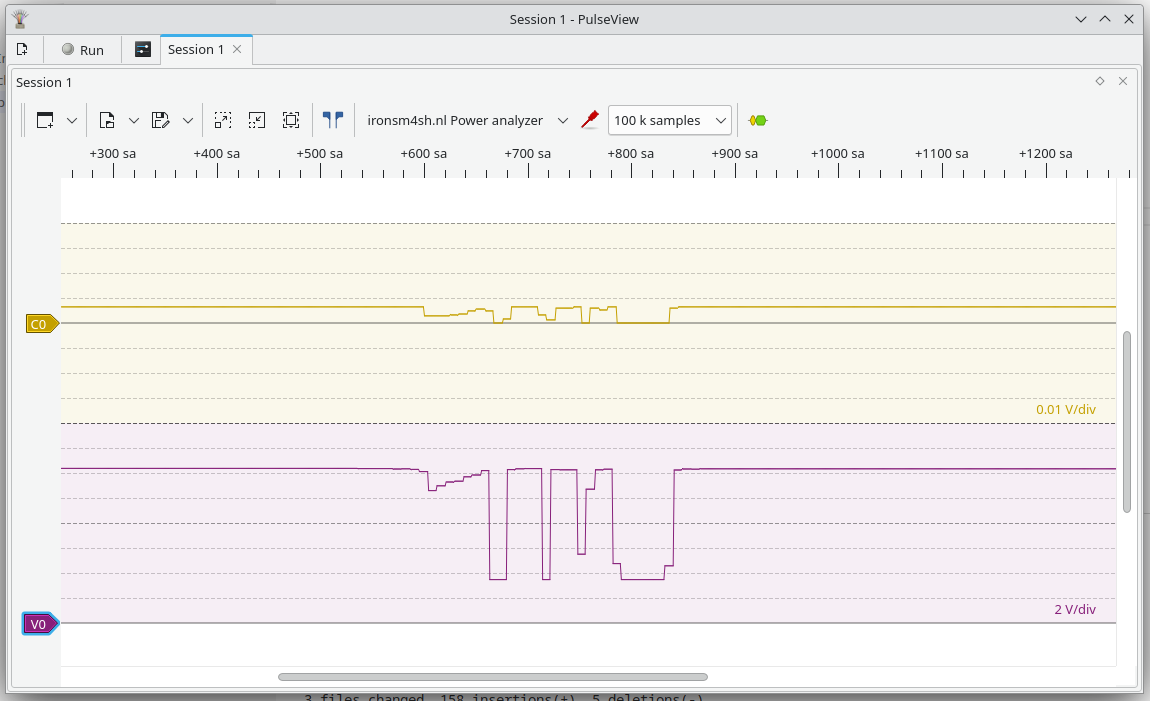This screenshot has height=701, width=1150.
Task: Open the 100 k samples dropdown
Action: [670, 120]
